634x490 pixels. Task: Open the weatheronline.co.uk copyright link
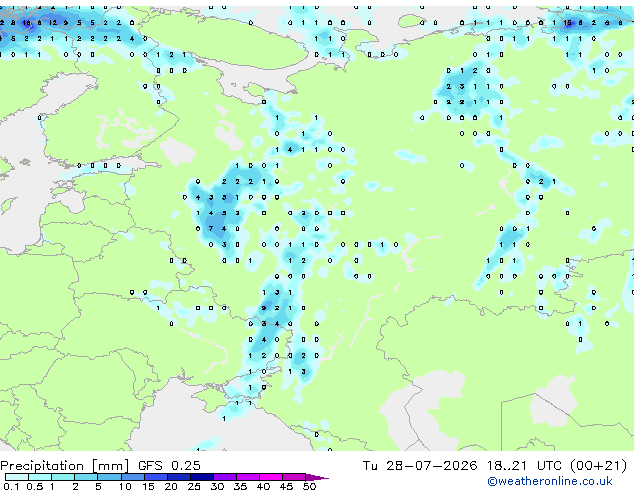550,481
